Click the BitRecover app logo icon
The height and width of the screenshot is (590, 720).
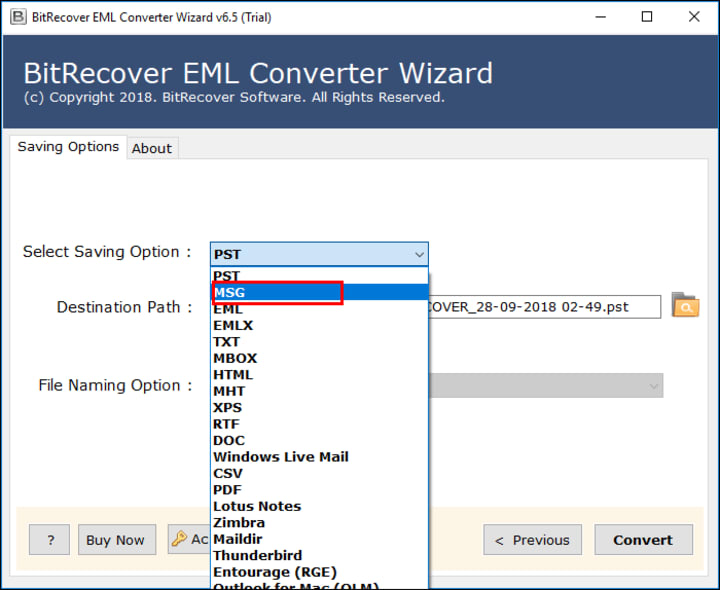[x=18, y=17]
